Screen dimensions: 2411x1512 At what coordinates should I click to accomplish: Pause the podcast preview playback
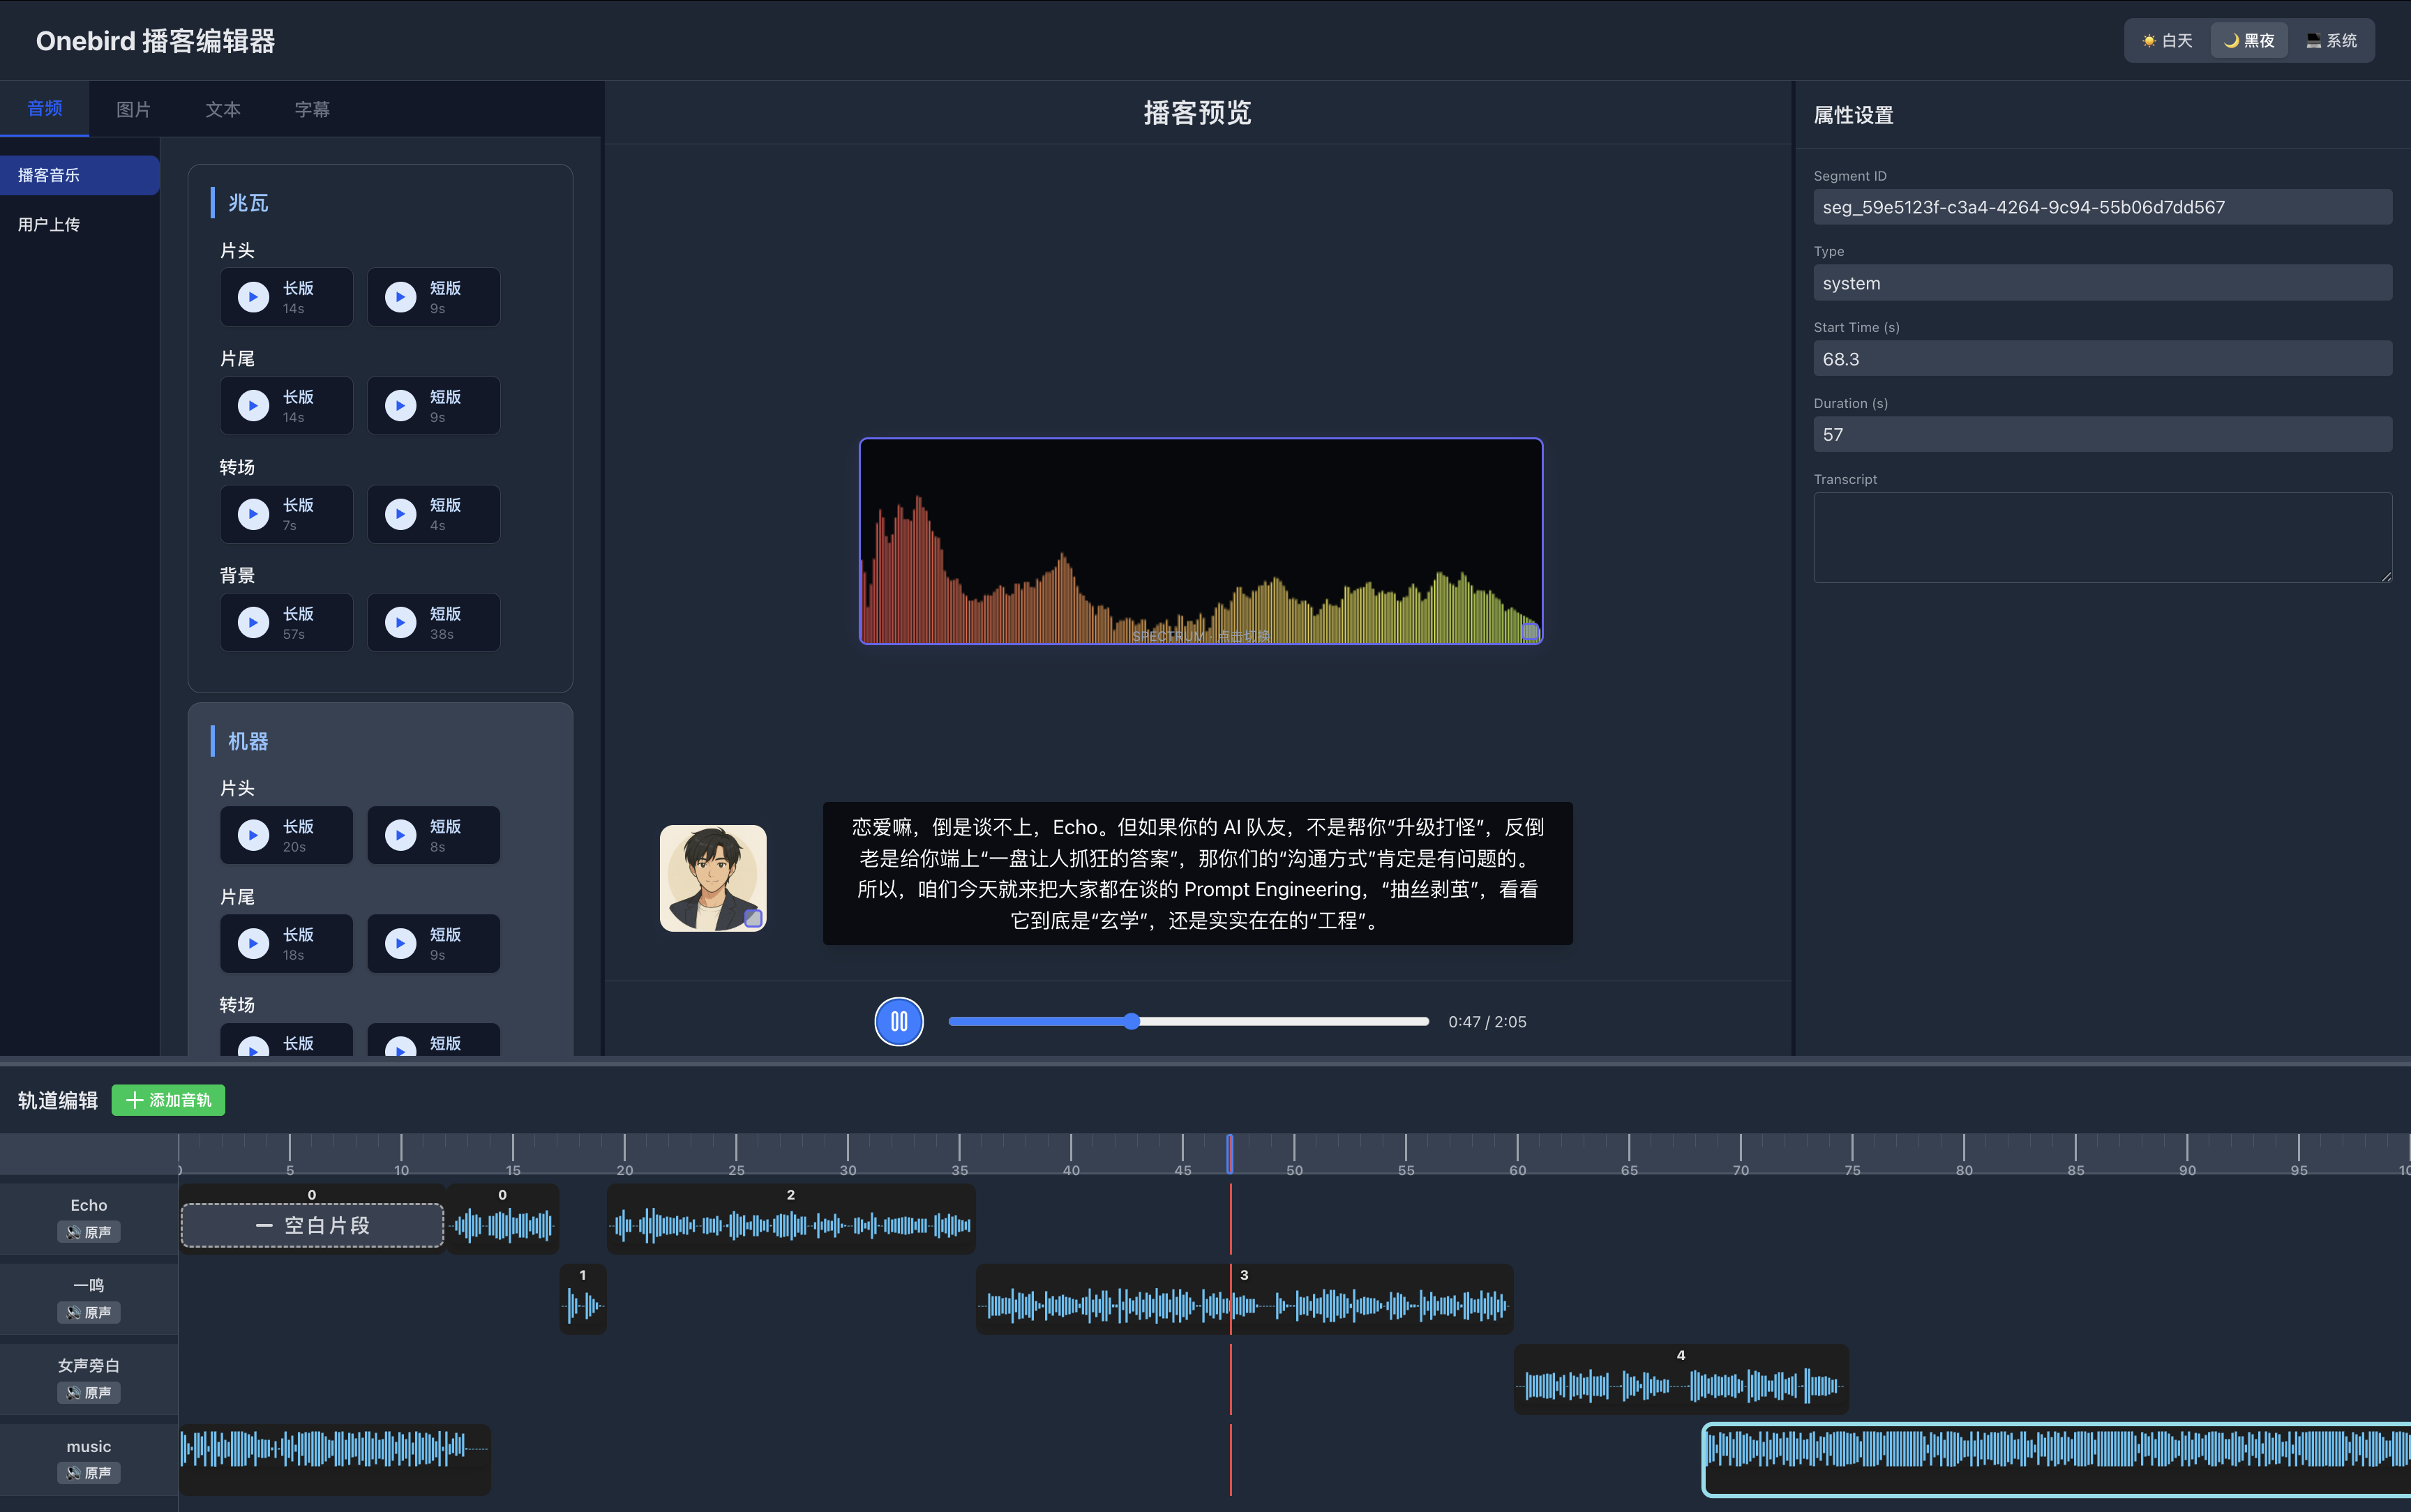click(897, 1021)
